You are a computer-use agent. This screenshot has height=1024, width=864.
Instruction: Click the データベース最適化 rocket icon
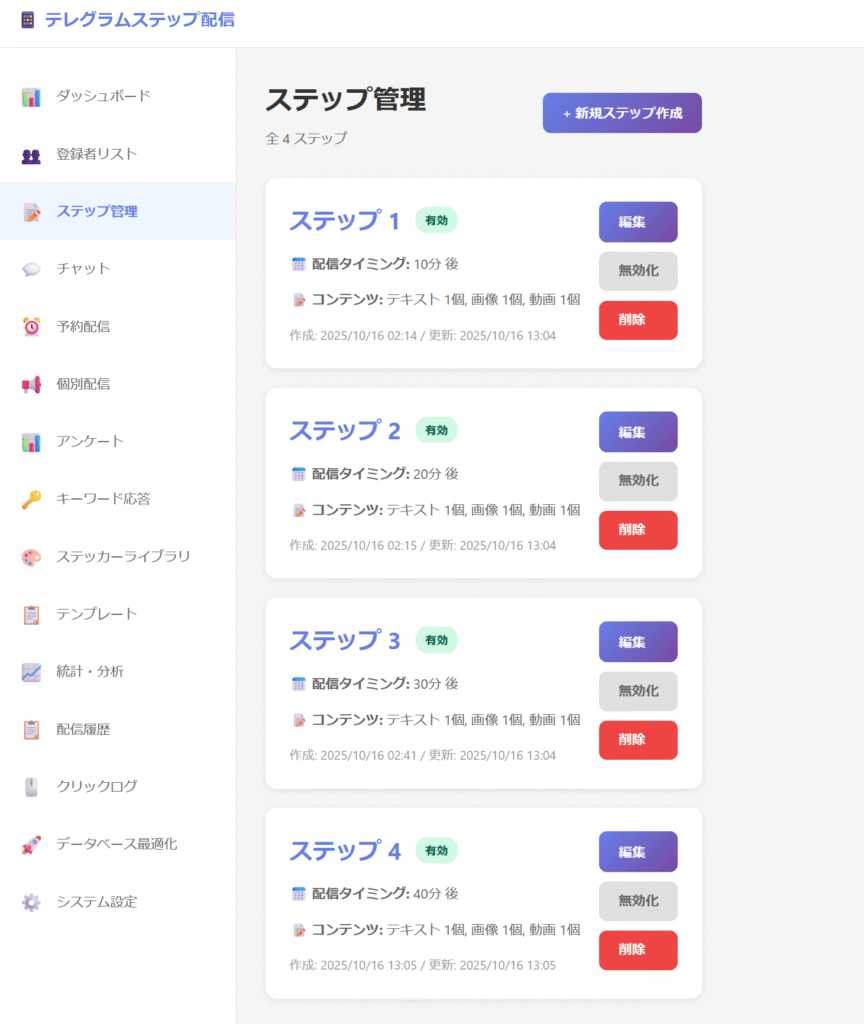[31, 845]
